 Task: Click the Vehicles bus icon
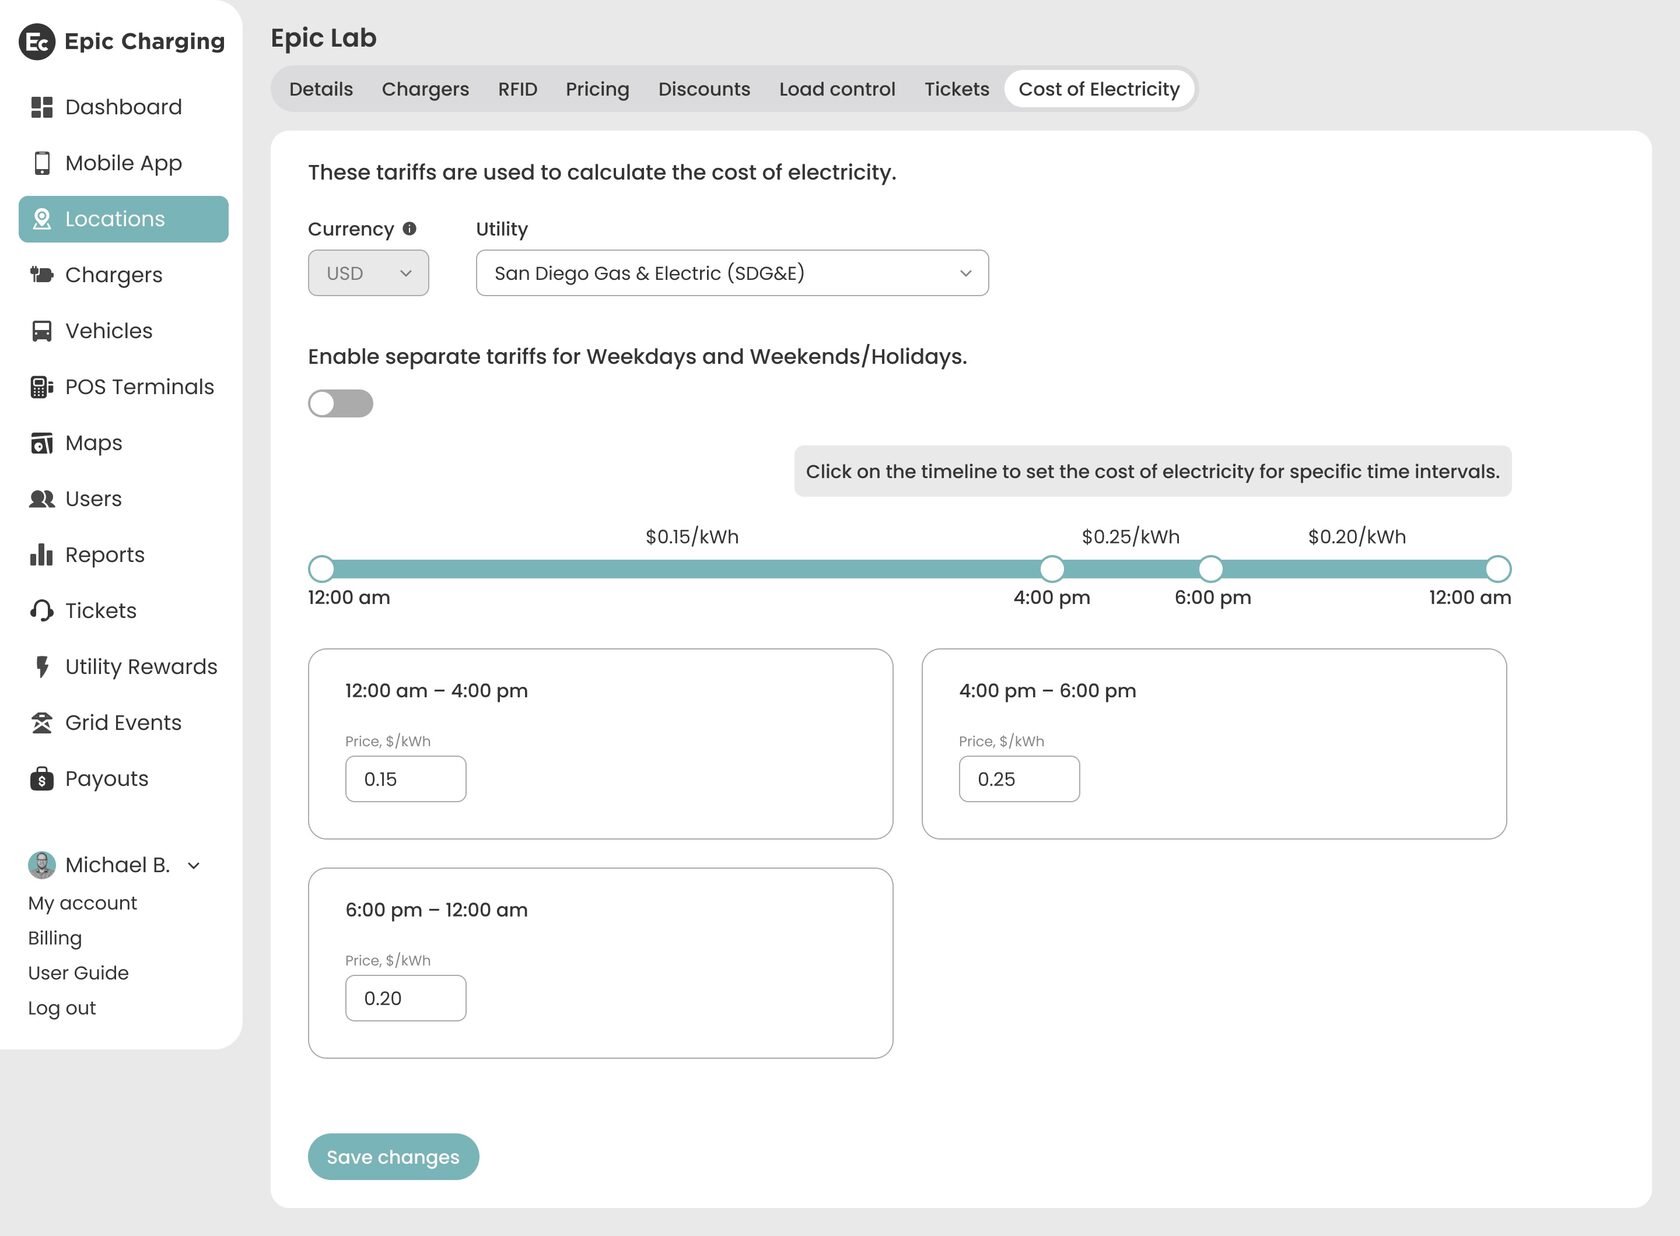(41, 331)
